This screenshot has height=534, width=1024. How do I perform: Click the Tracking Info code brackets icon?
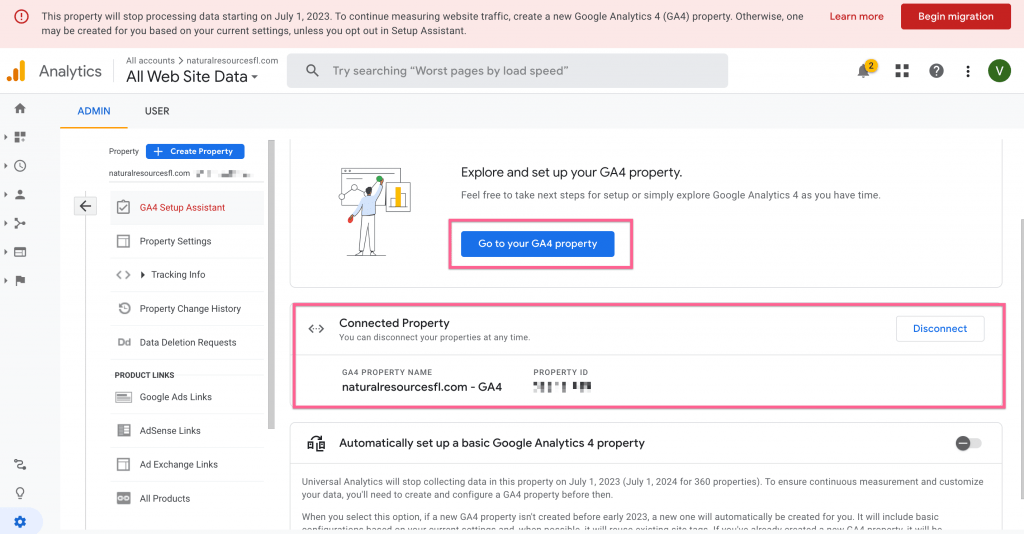pos(123,275)
